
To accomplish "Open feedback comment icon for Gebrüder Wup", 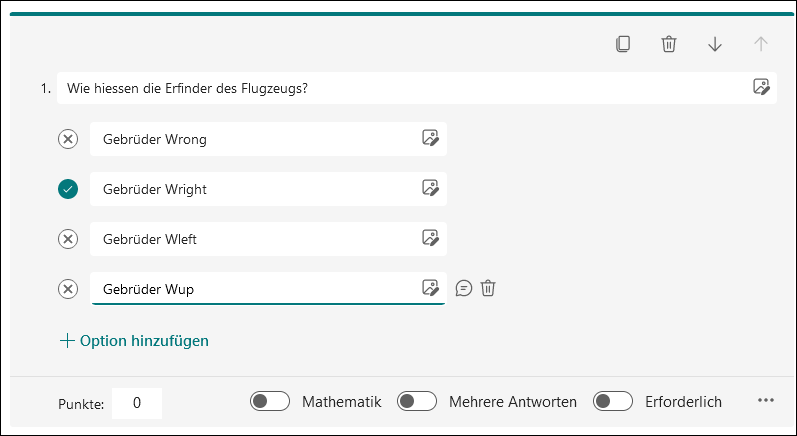I will 464,288.
